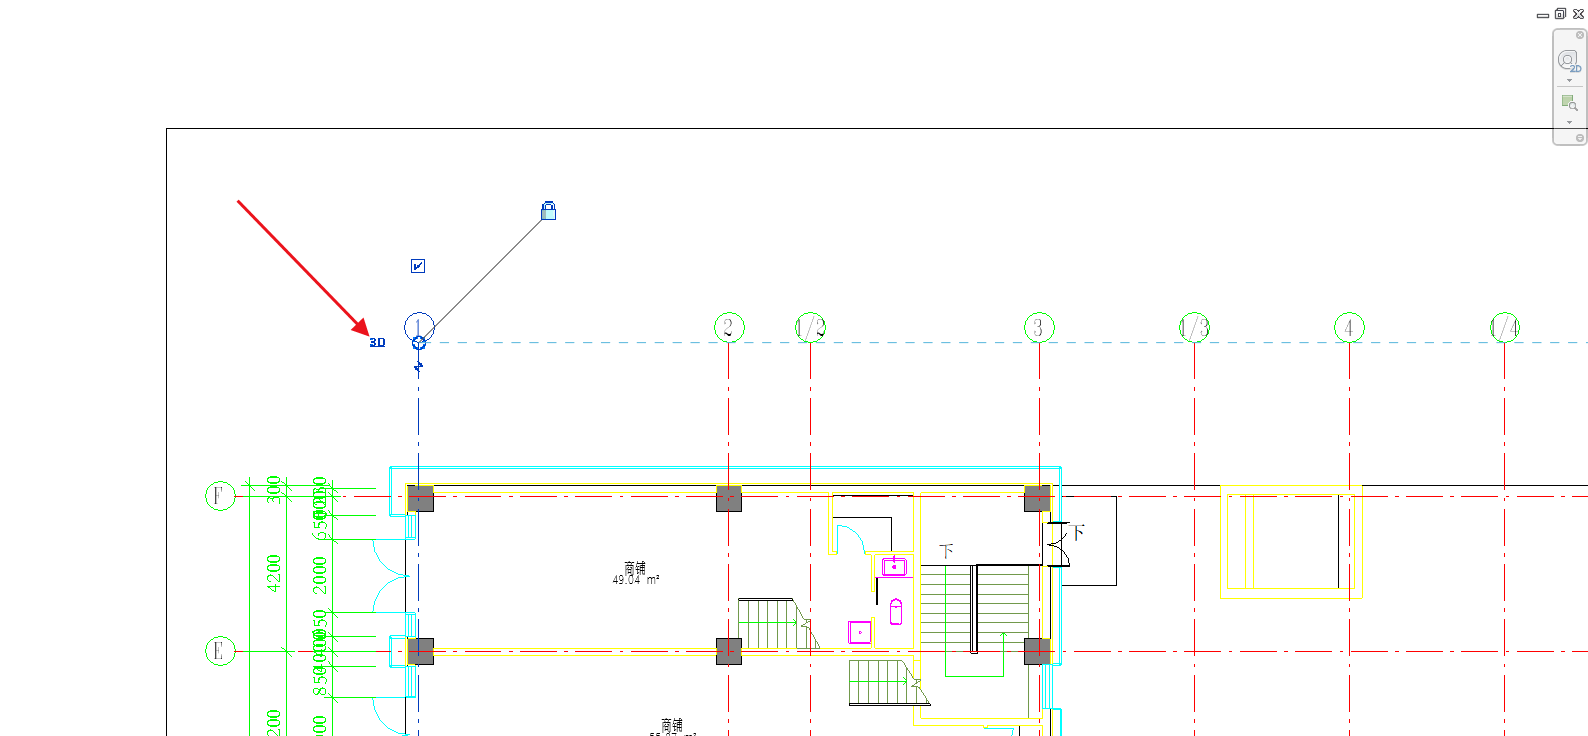Select grid bubble 2 at top
1588x736 pixels.
[729, 327]
